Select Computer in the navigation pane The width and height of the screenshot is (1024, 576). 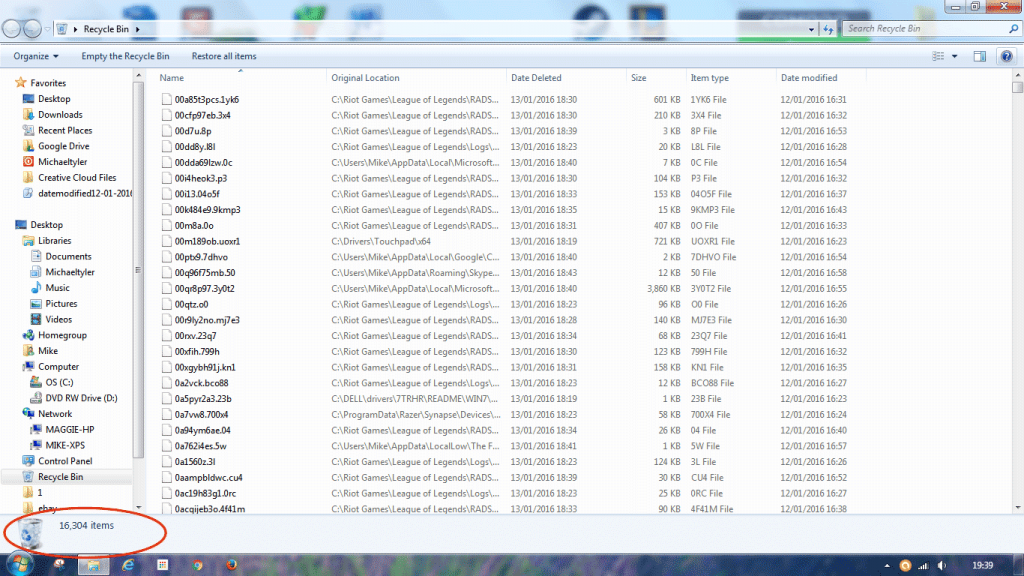pos(58,366)
